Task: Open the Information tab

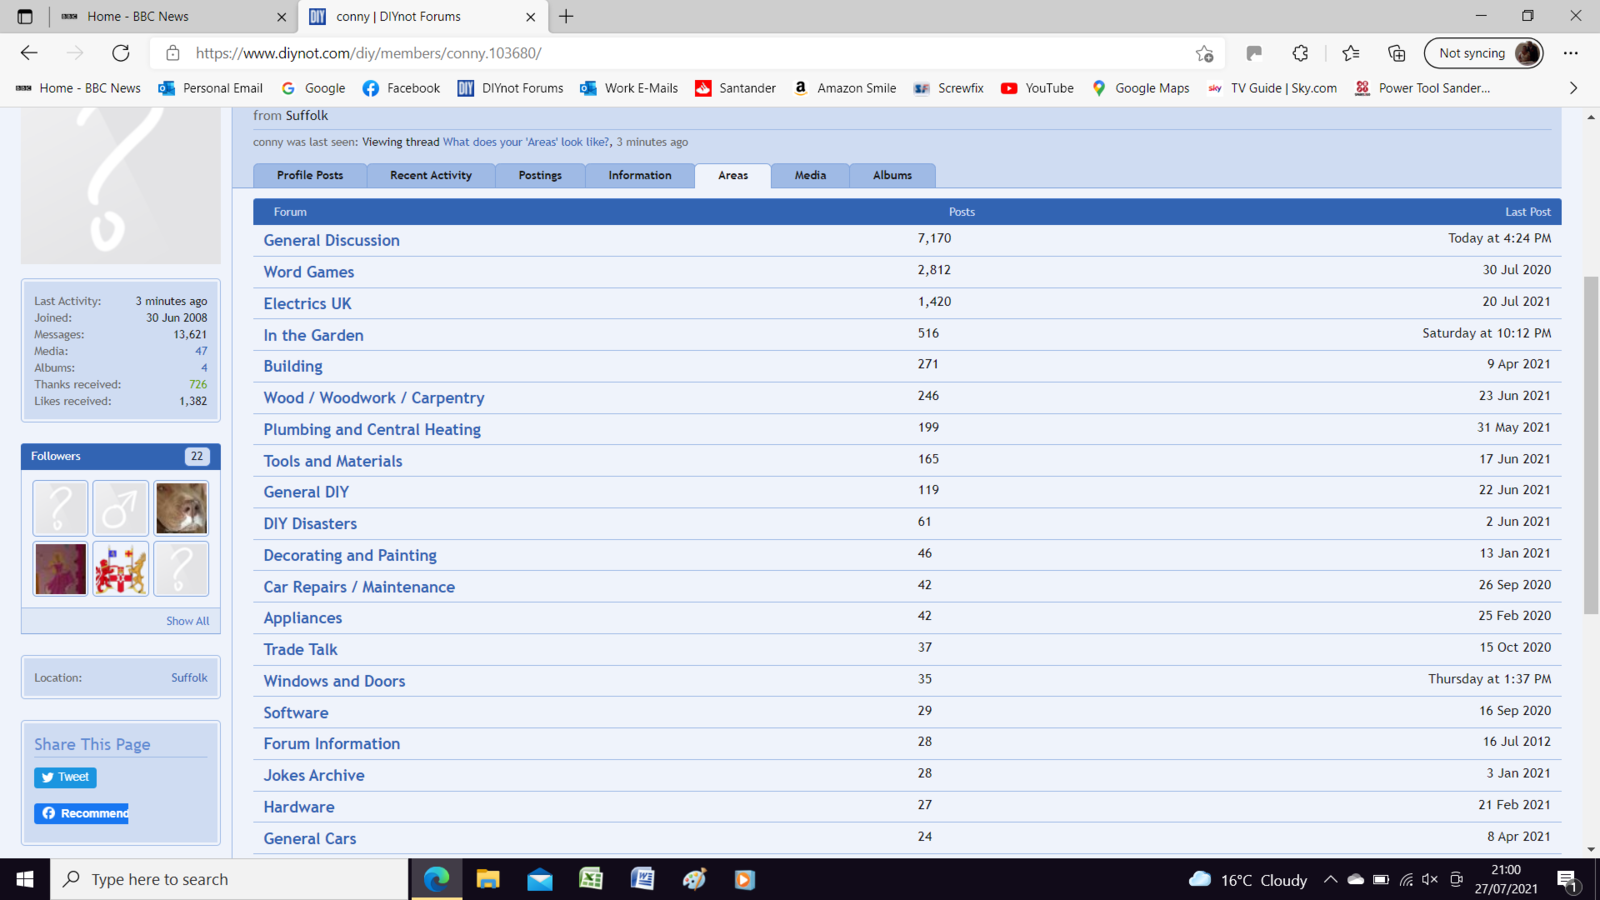Action: pos(640,175)
